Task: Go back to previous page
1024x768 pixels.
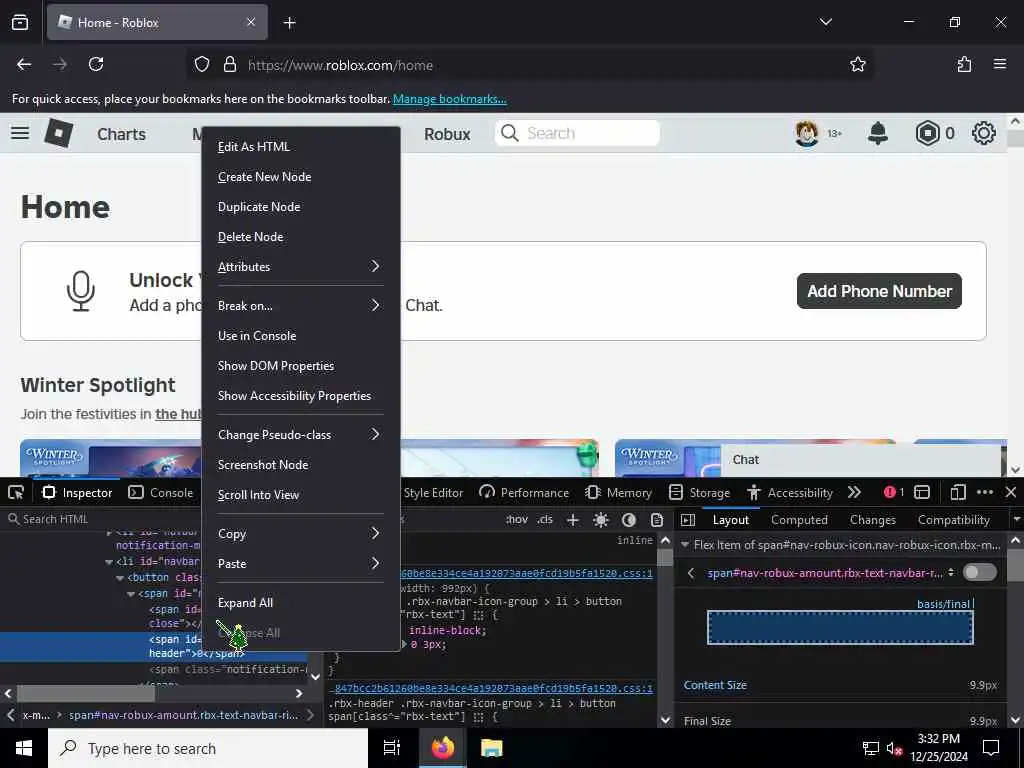Action: tap(24, 64)
